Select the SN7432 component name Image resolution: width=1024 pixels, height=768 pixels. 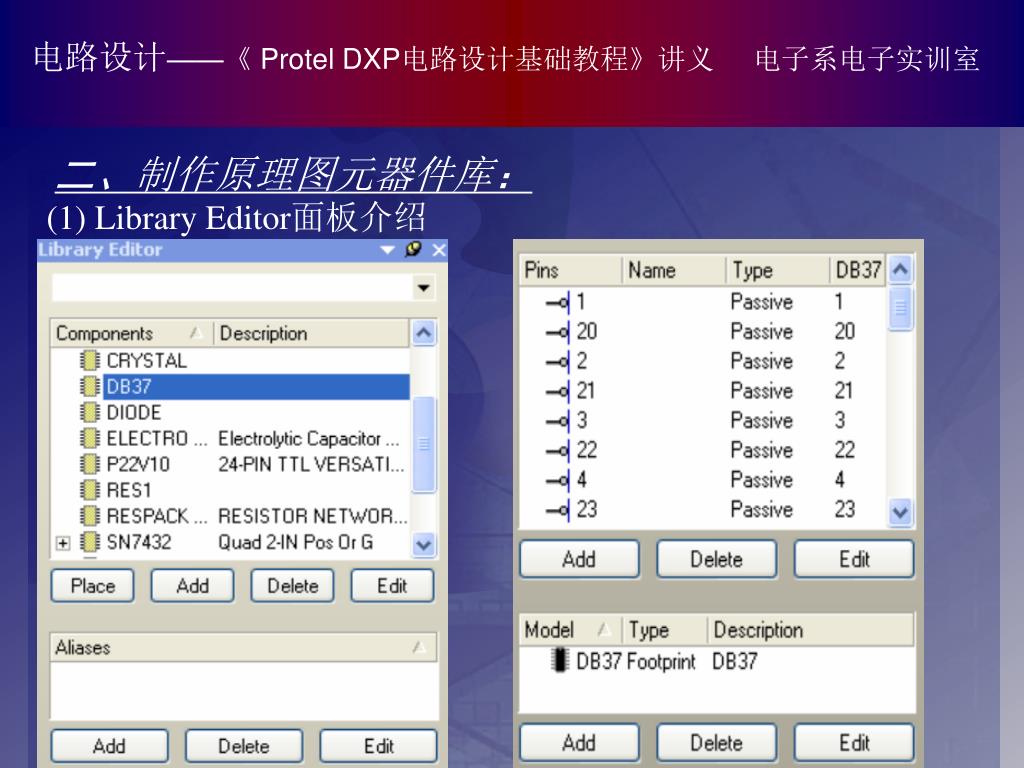pos(138,542)
